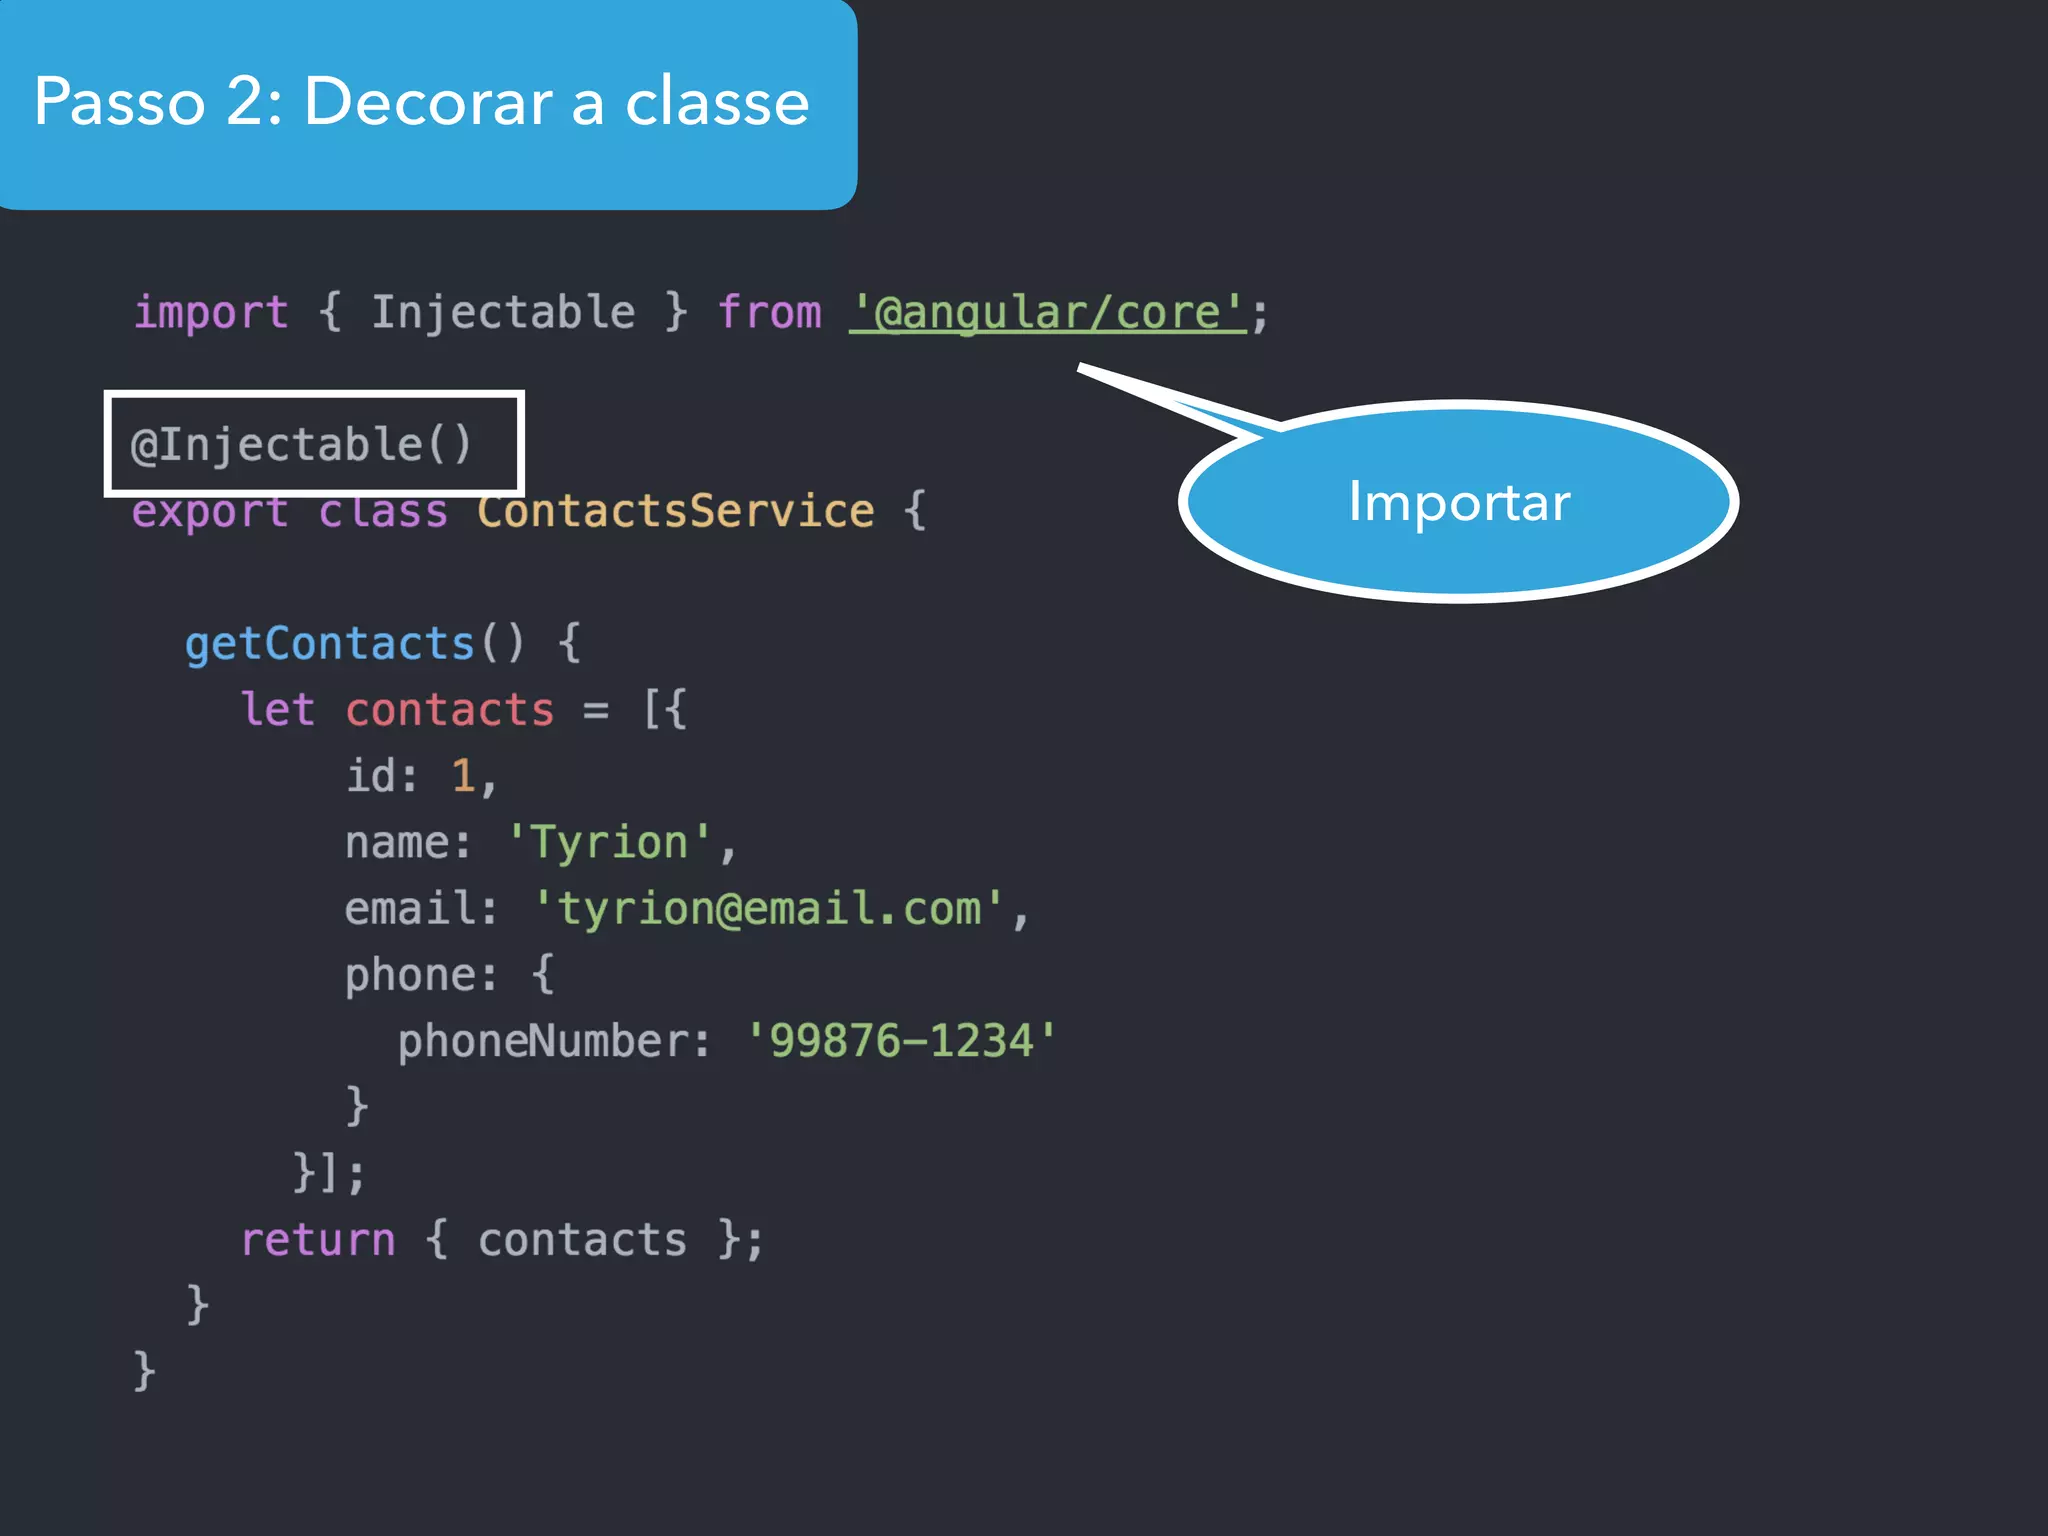Click the let keyword
This screenshot has height=1536, width=2048.
(x=277, y=710)
